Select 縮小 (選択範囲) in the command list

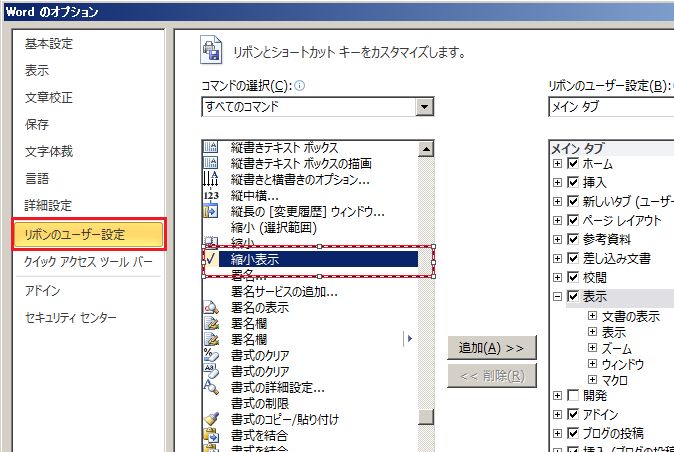coord(273,227)
